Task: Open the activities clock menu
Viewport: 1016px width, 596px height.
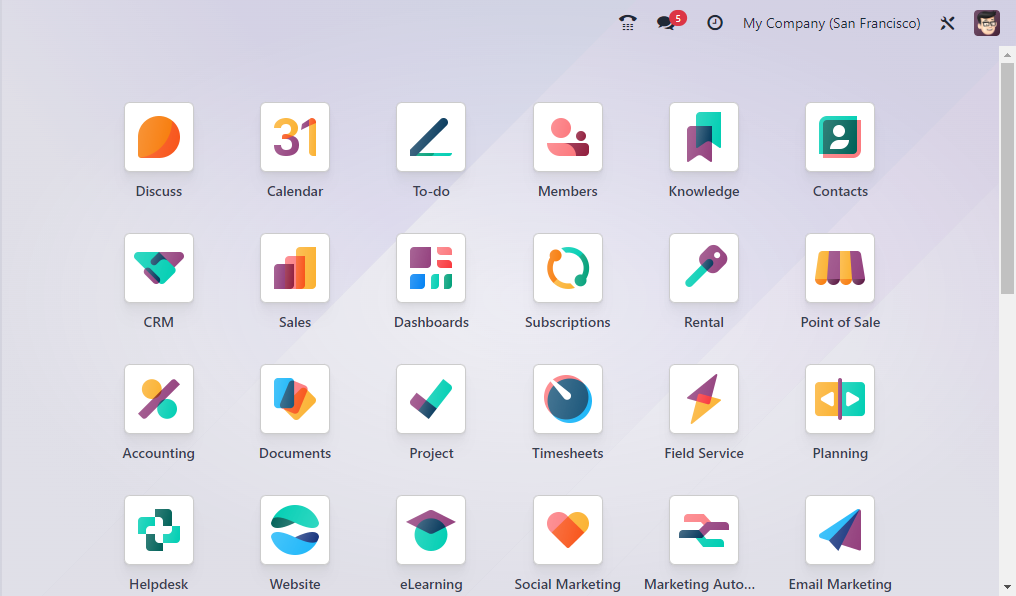Action: 714,22
